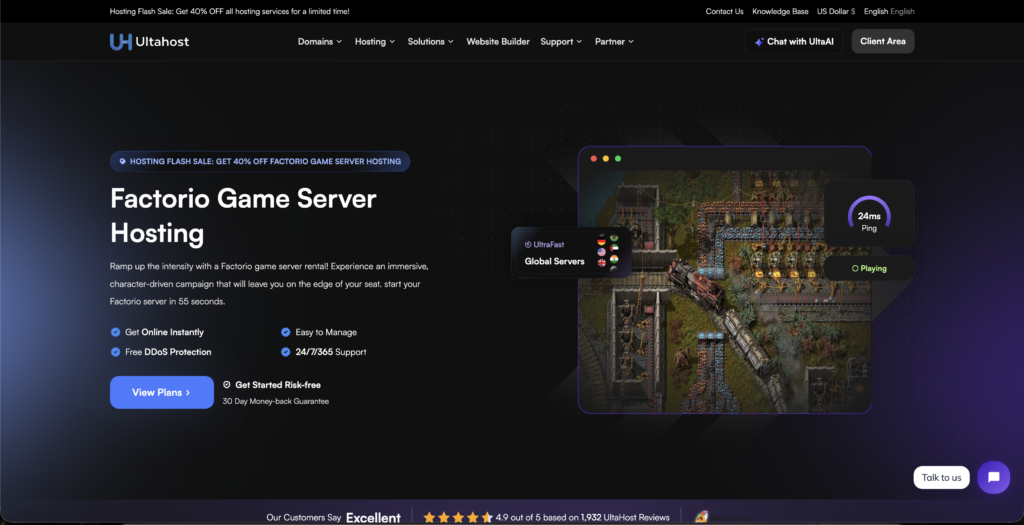Click the Global Servers card text
The height and width of the screenshot is (525, 1024).
tap(554, 261)
